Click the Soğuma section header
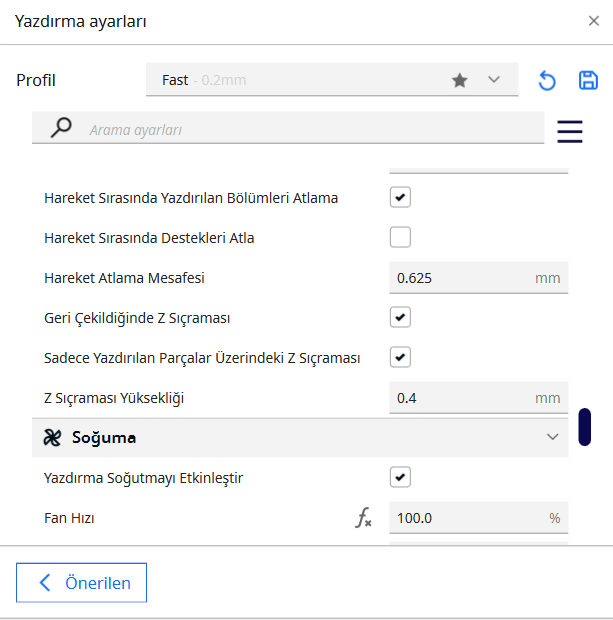 point(300,437)
